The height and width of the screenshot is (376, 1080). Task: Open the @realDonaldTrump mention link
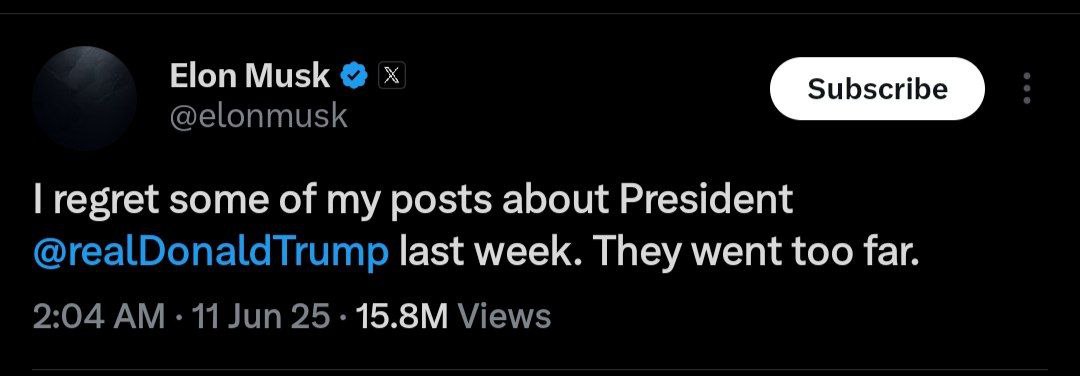[210, 253]
